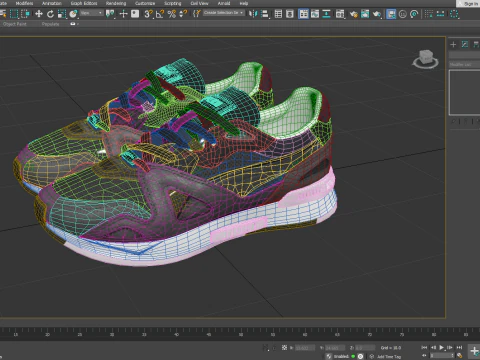The height and width of the screenshot is (360, 480).
Task: Open the Modifiers menu
Action: click(24, 3)
